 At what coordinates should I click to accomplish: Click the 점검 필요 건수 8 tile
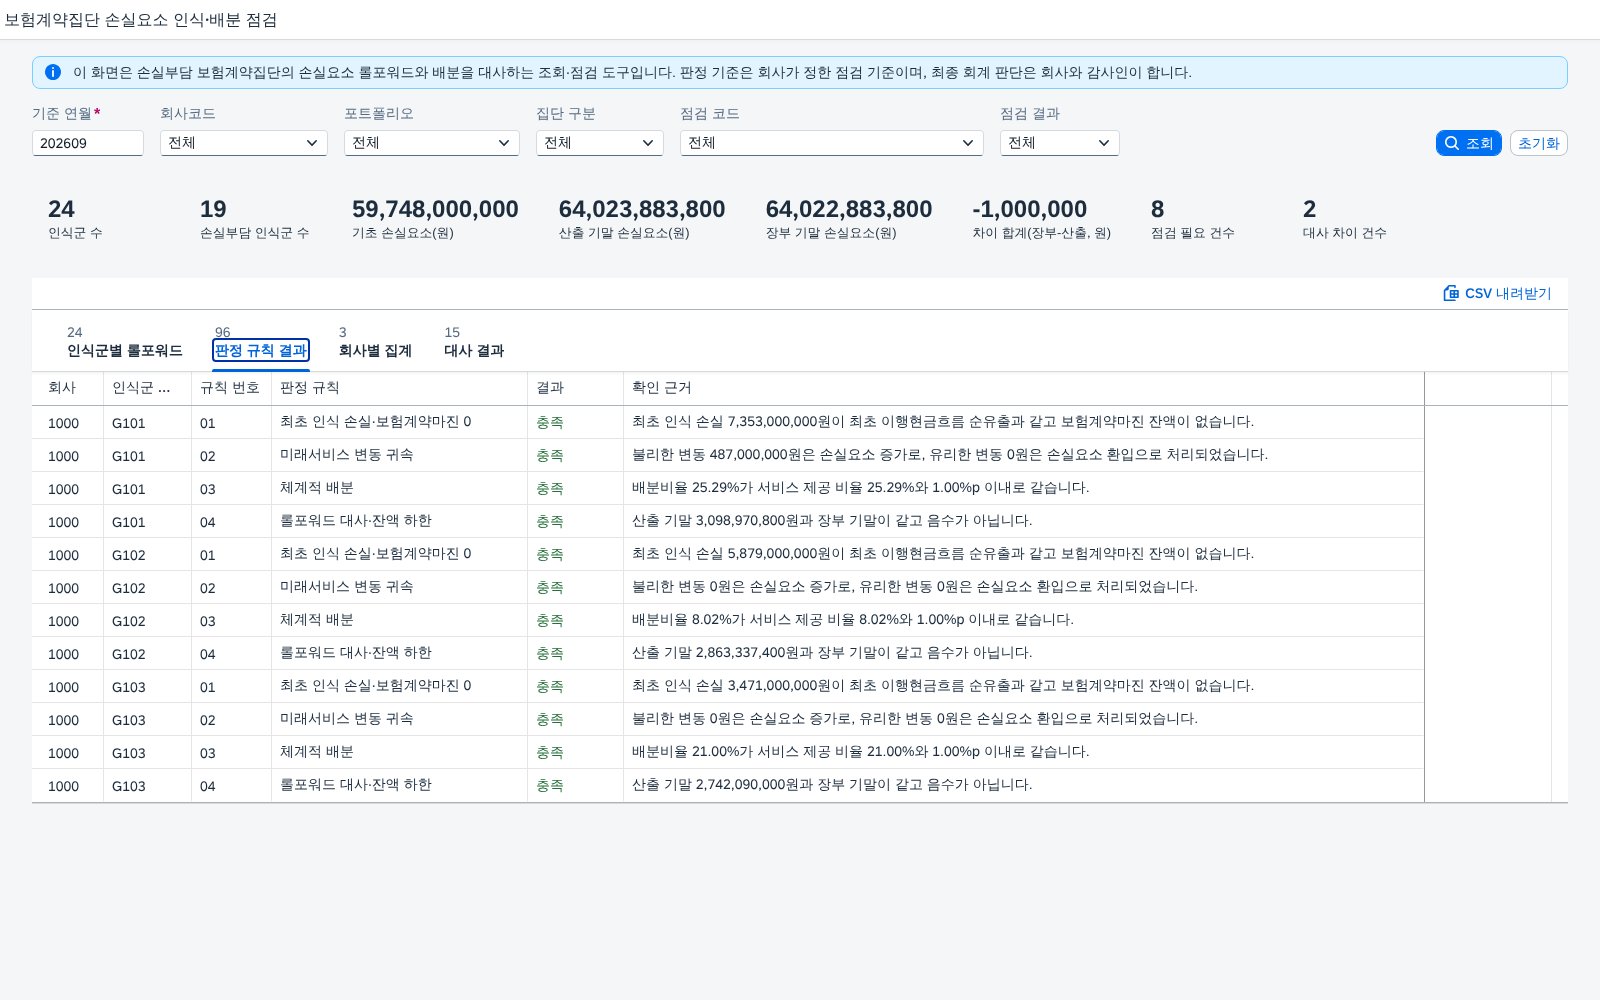pyautogui.click(x=1193, y=219)
